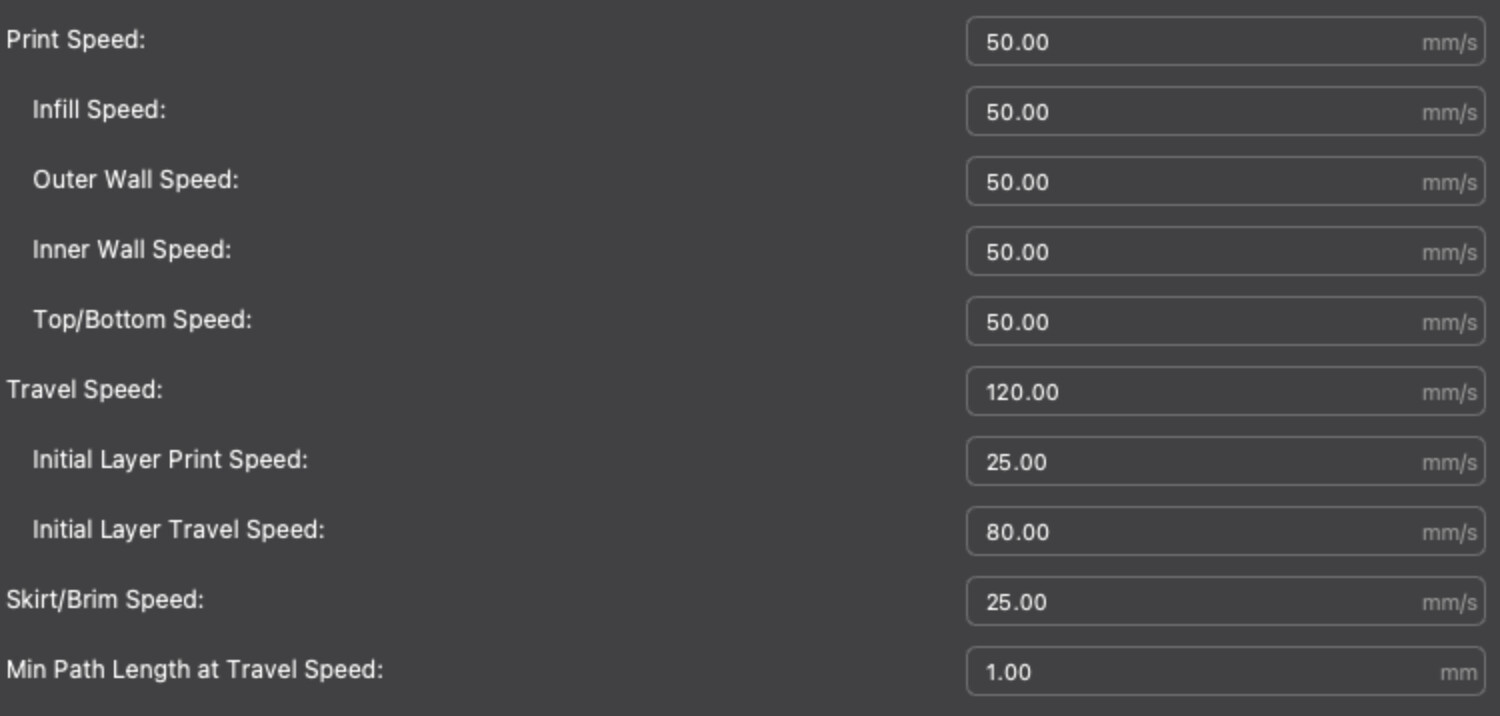Click the "Initial Layer Print Speed:" label
Viewport: 1500px width, 716px height.
(x=170, y=460)
